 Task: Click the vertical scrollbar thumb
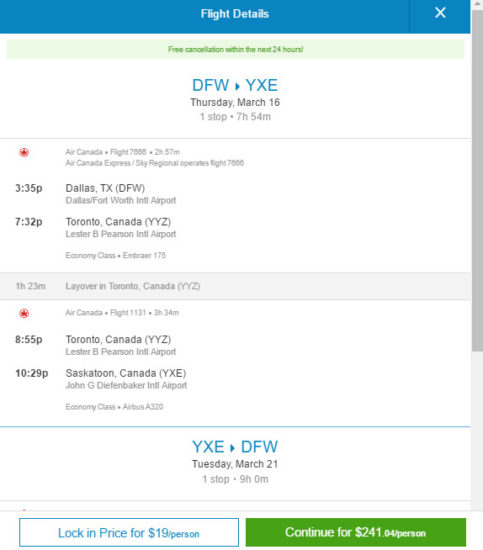pos(477,181)
